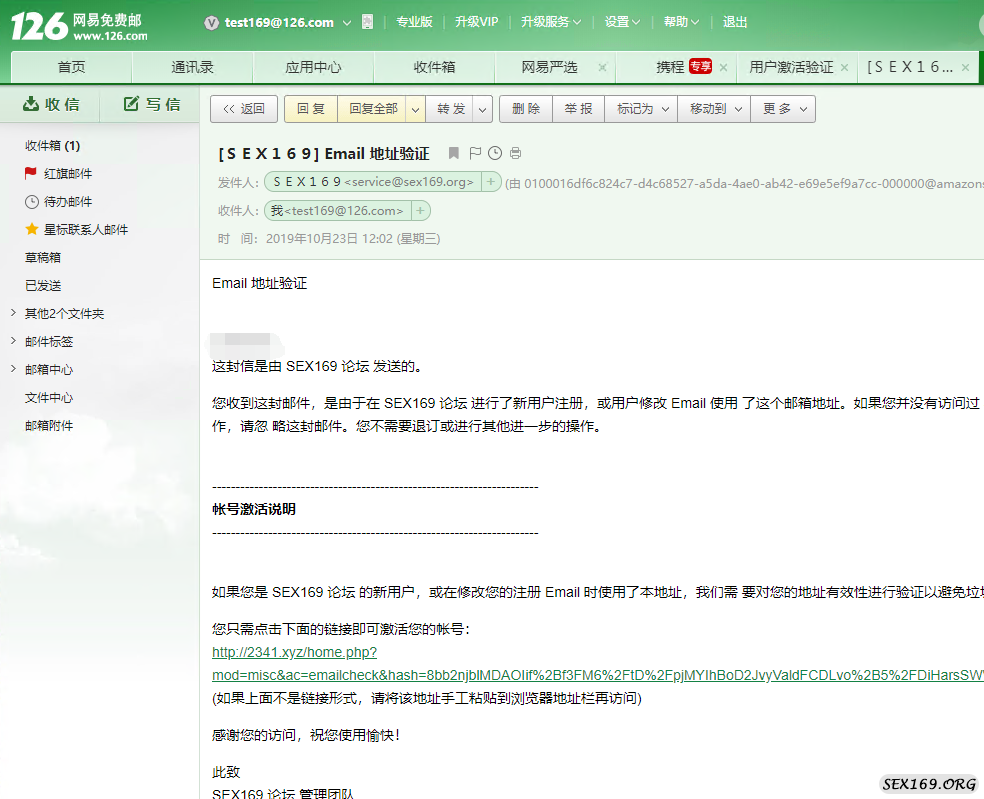Print the email using the printer icon
Screen dimensions: 984x799
[x=515, y=153]
